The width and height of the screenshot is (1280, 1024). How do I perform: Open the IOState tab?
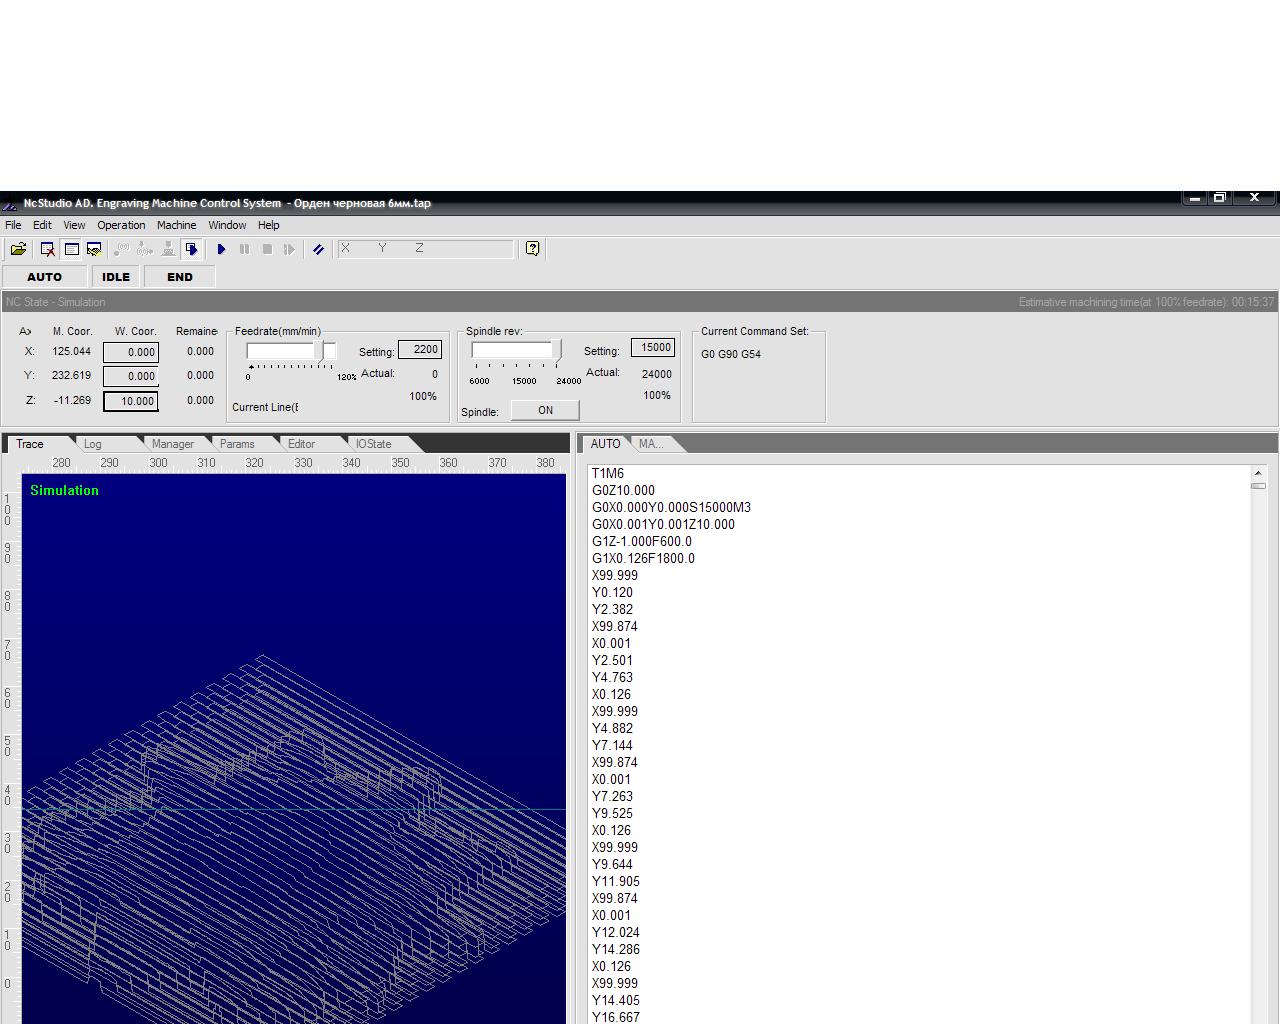point(373,444)
